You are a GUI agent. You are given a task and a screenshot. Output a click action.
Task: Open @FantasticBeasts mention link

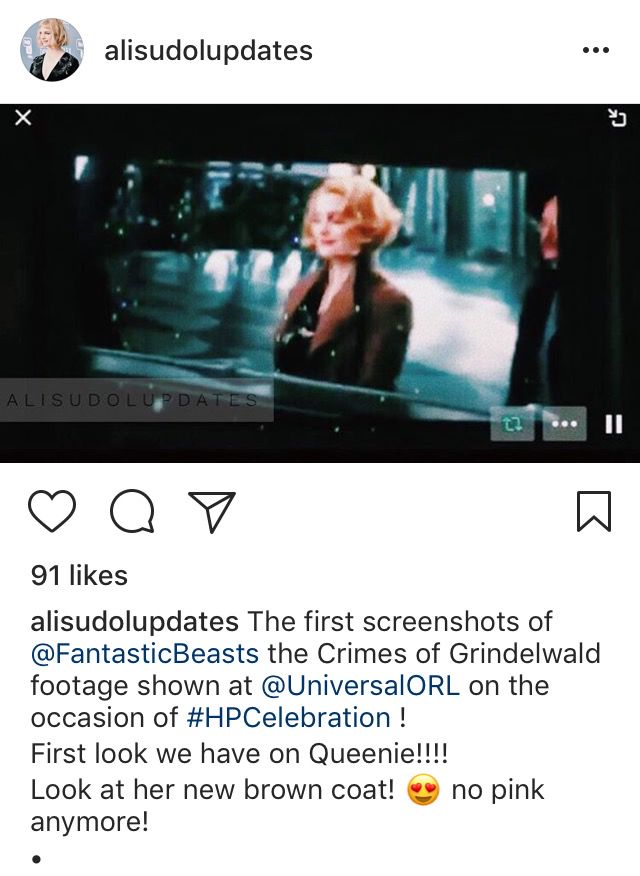145,653
